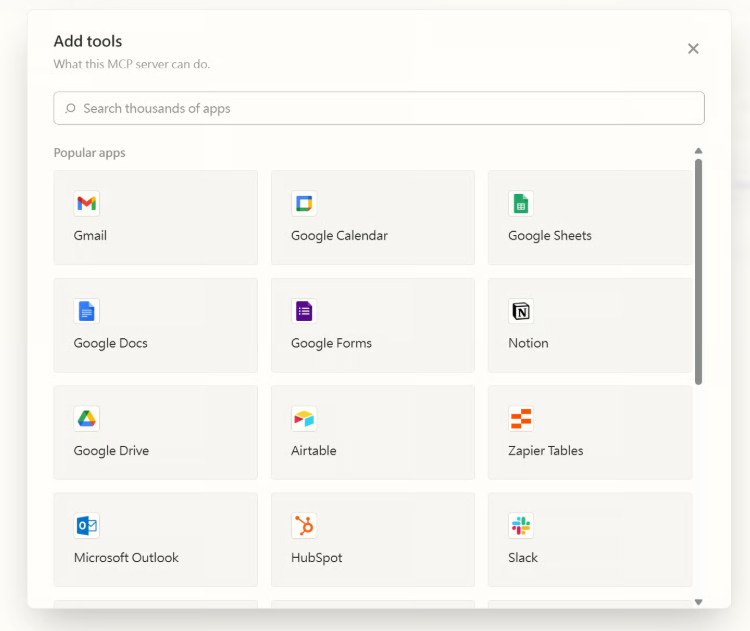Pick the Microsoft Outlook icon
Screen dimensions: 750x631
tap(87, 526)
